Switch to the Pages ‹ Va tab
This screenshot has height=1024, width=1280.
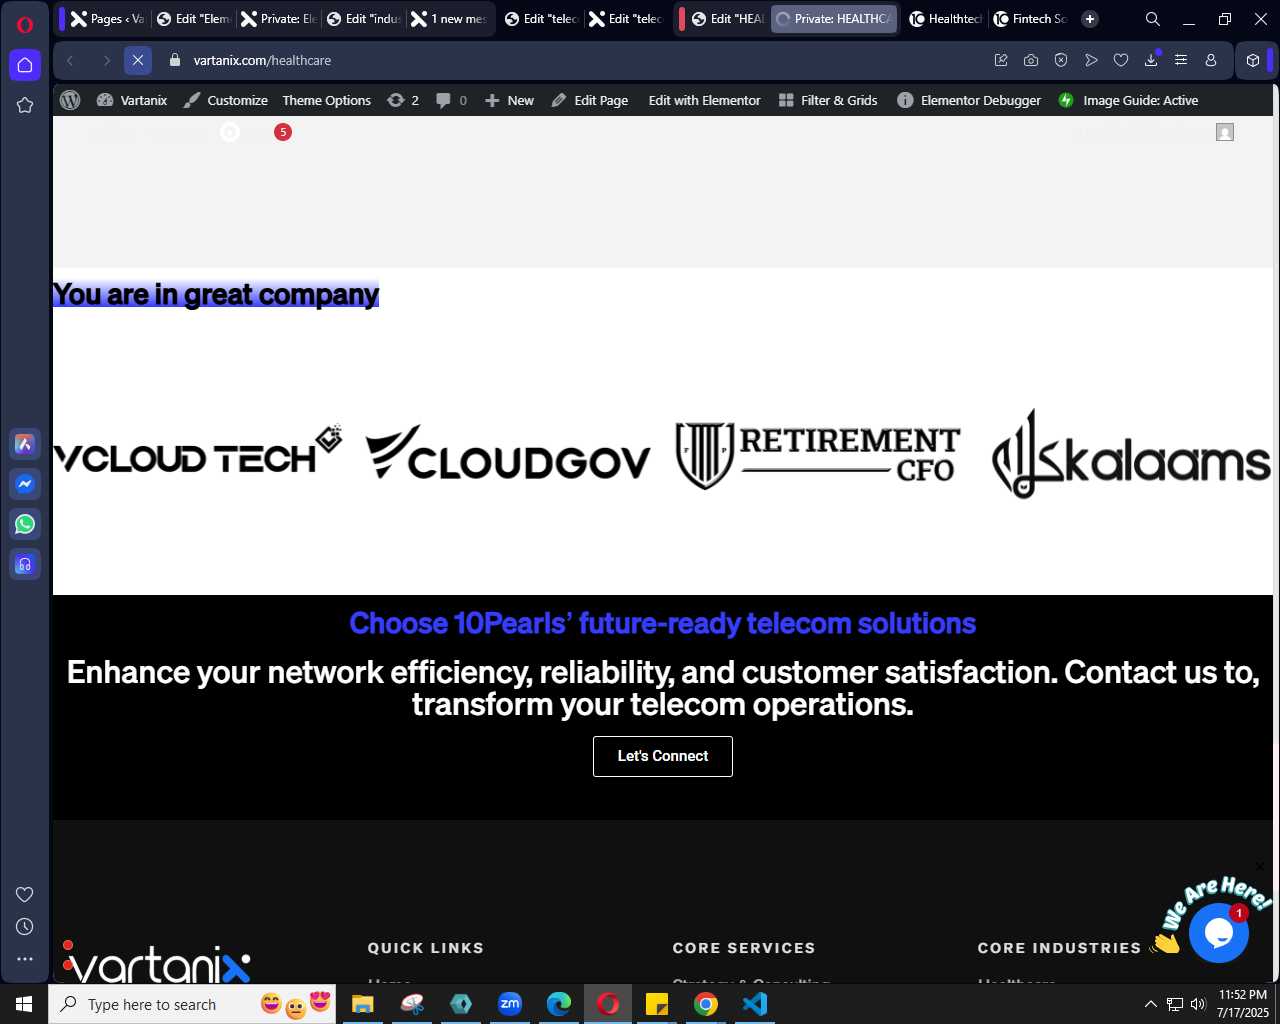tap(108, 19)
